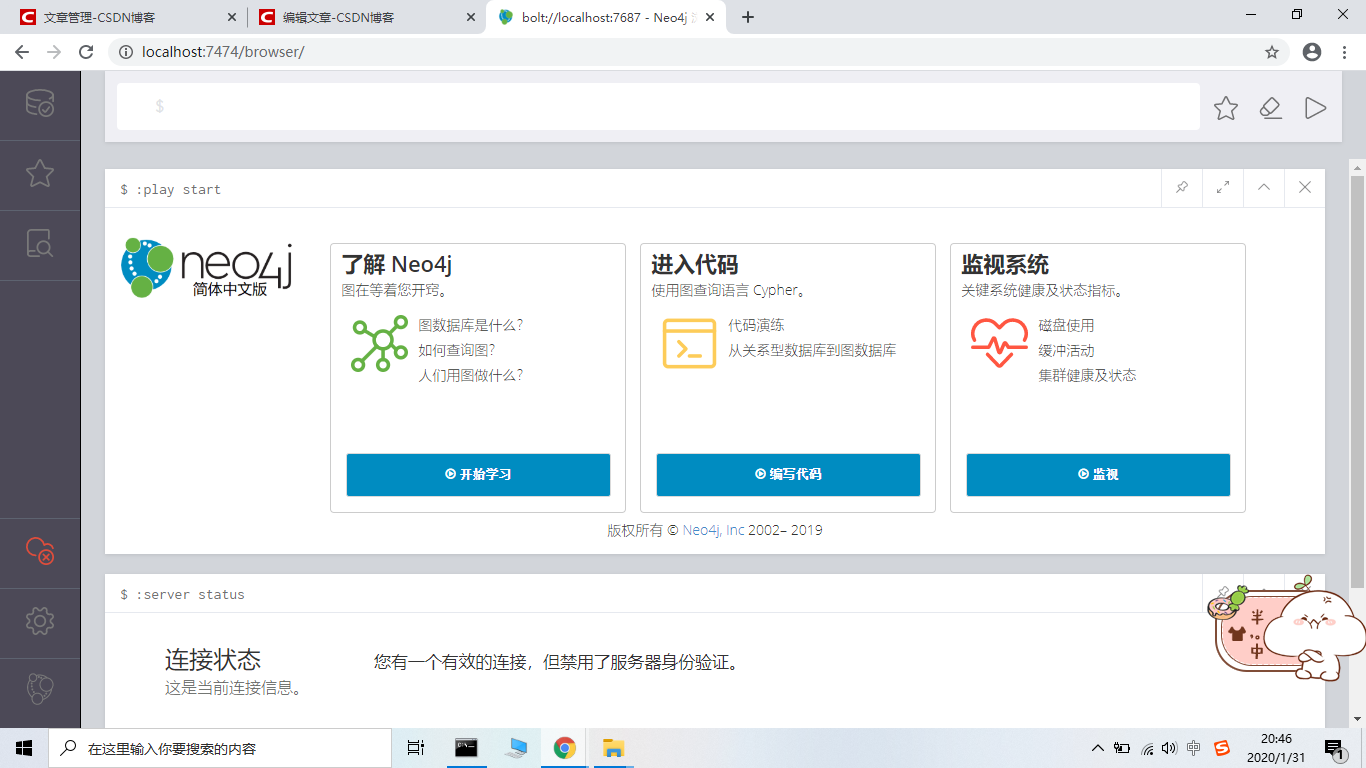This screenshot has height=768, width=1366.
Task: Open a new browser tab
Action: (x=748, y=17)
